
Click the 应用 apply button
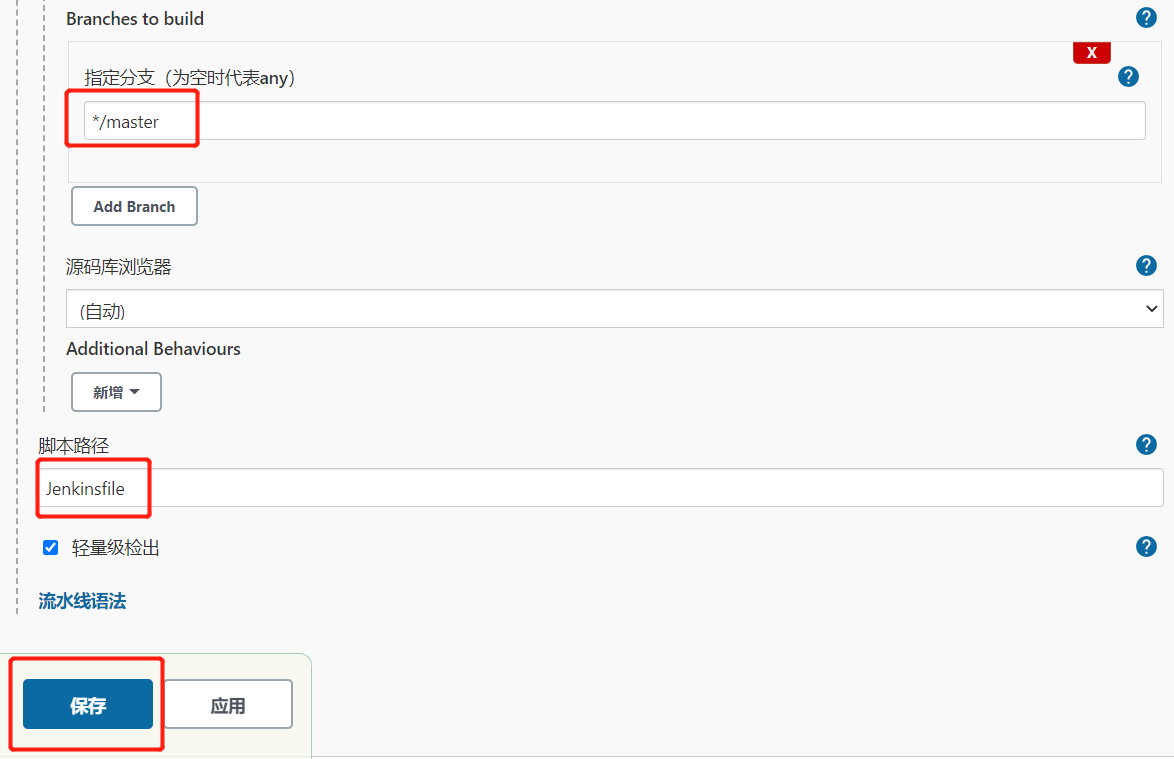pyautogui.click(x=228, y=705)
